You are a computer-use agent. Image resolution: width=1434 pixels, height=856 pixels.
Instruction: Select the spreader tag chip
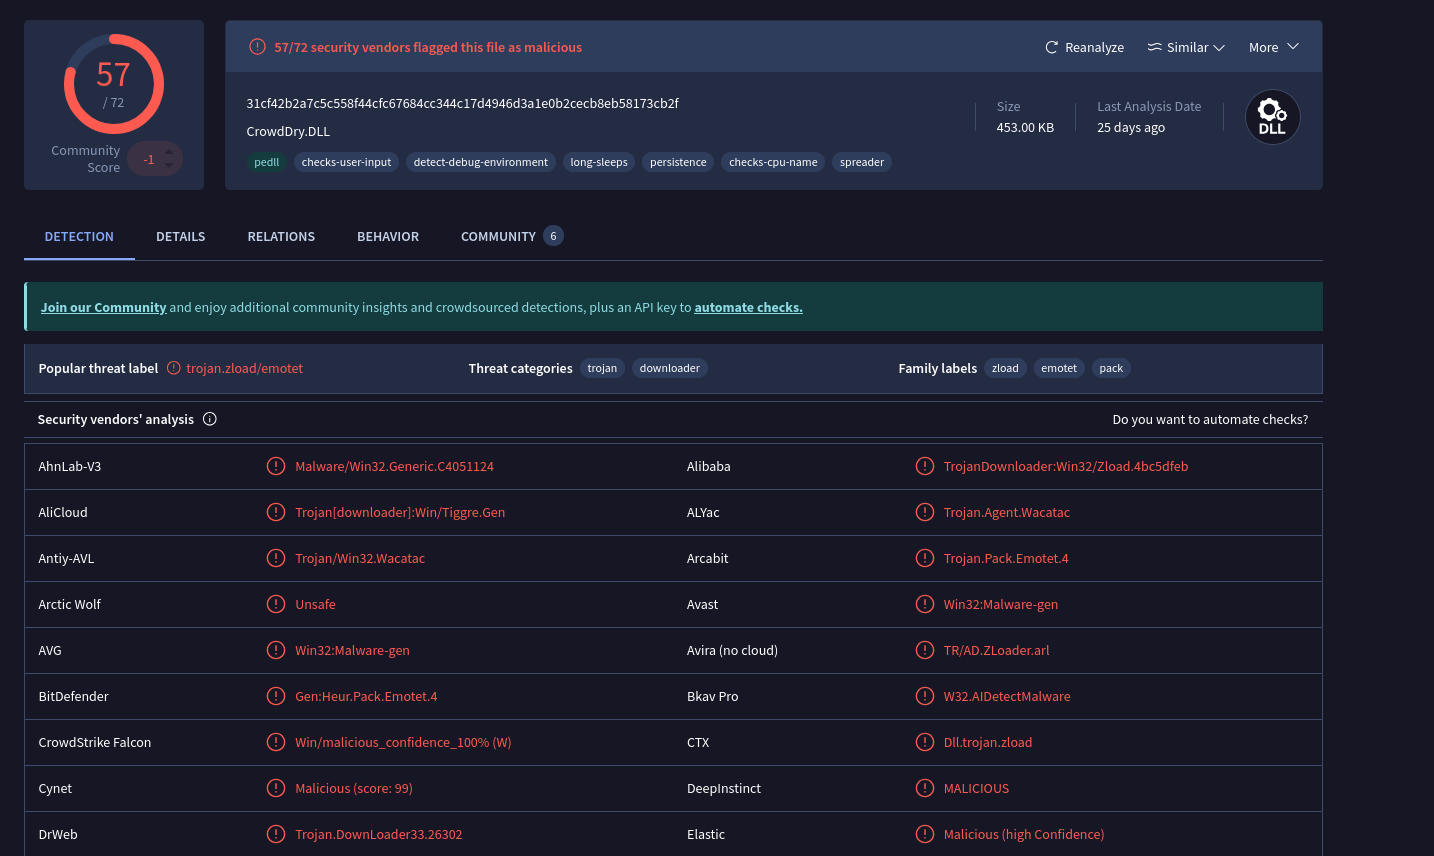(862, 162)
